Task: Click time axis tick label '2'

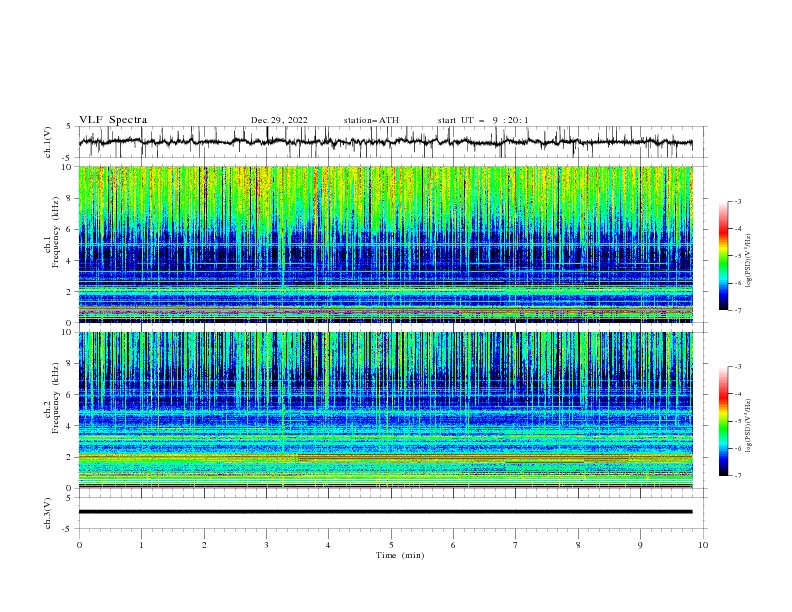Action: click(204, 545)
